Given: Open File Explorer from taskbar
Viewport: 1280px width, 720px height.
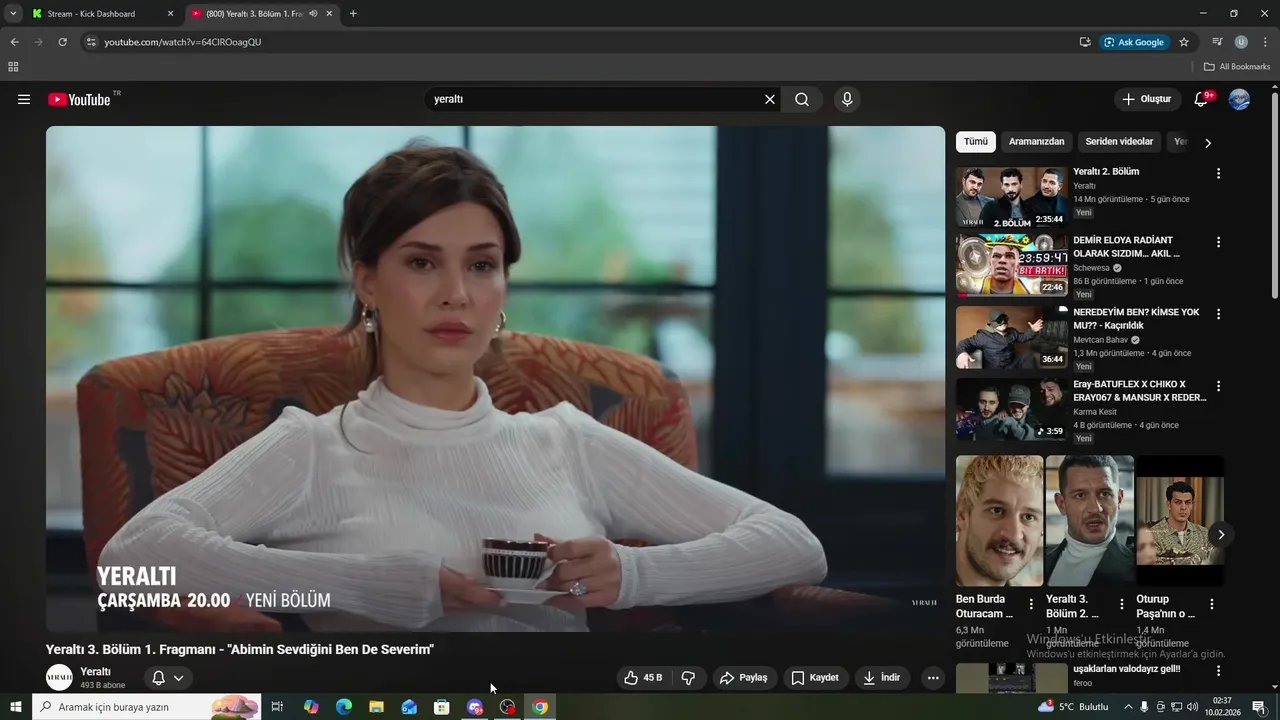Looking at the screenshot, I should click(x=376, y=707).
